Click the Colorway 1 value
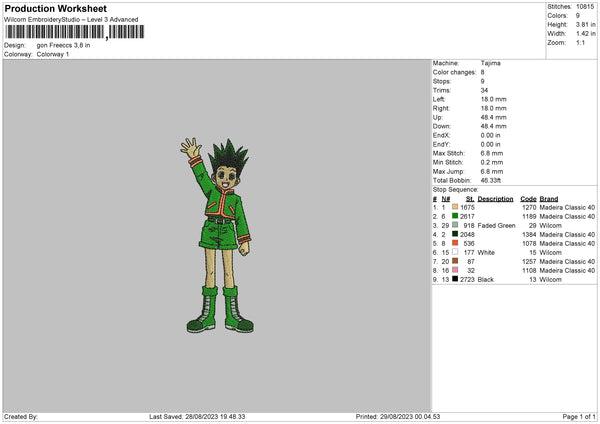The width and height of the screenshot is (600, 424). 54,54
